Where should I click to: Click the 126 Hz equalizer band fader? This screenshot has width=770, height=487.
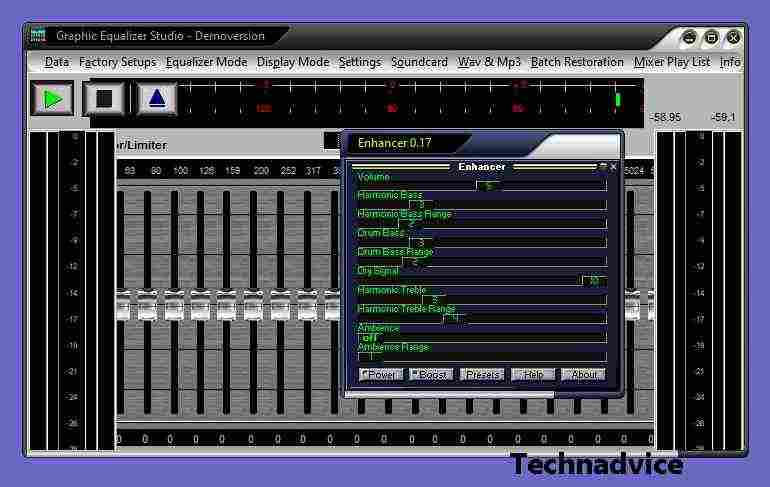point(200,307)
